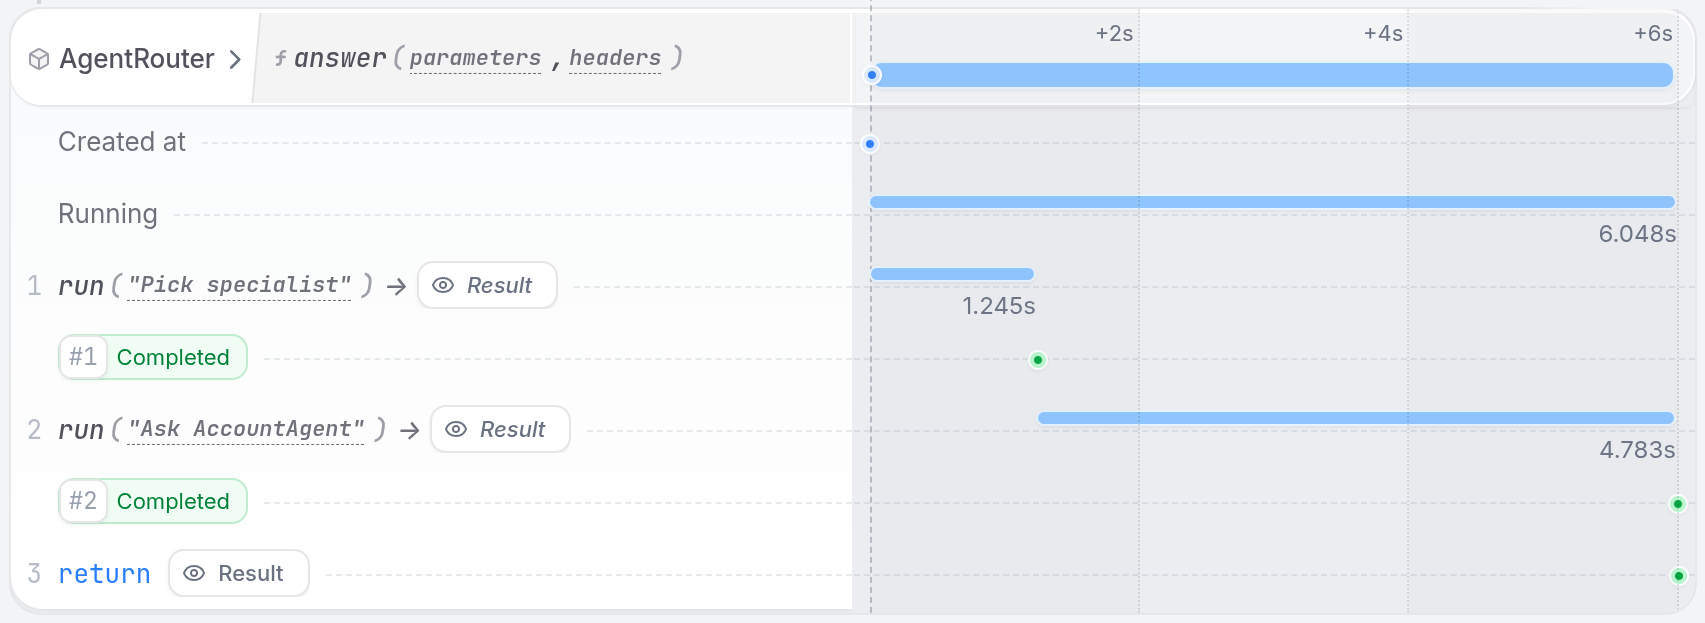Image resolution: width=1705 pixels, height=623 pixels.
Task: Open the Result for the Pick specialist run
Action: 487,285
